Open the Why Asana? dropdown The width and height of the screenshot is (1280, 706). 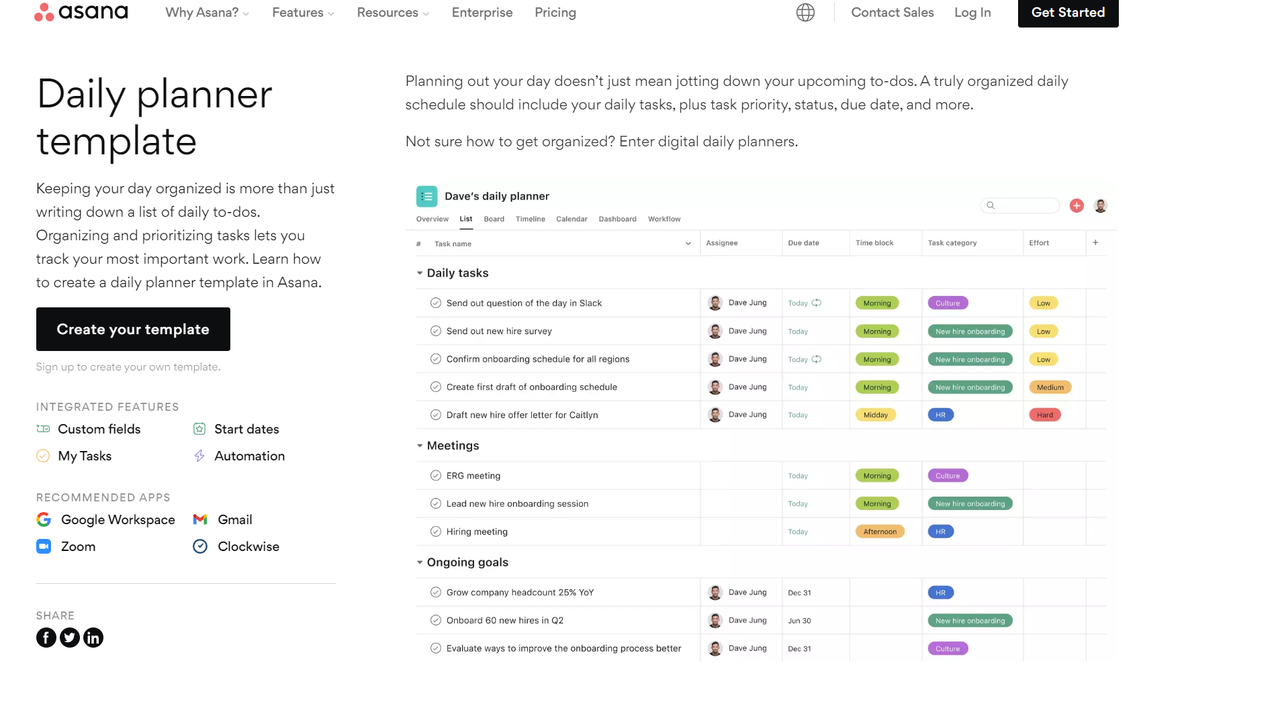[x=207, y=13]
